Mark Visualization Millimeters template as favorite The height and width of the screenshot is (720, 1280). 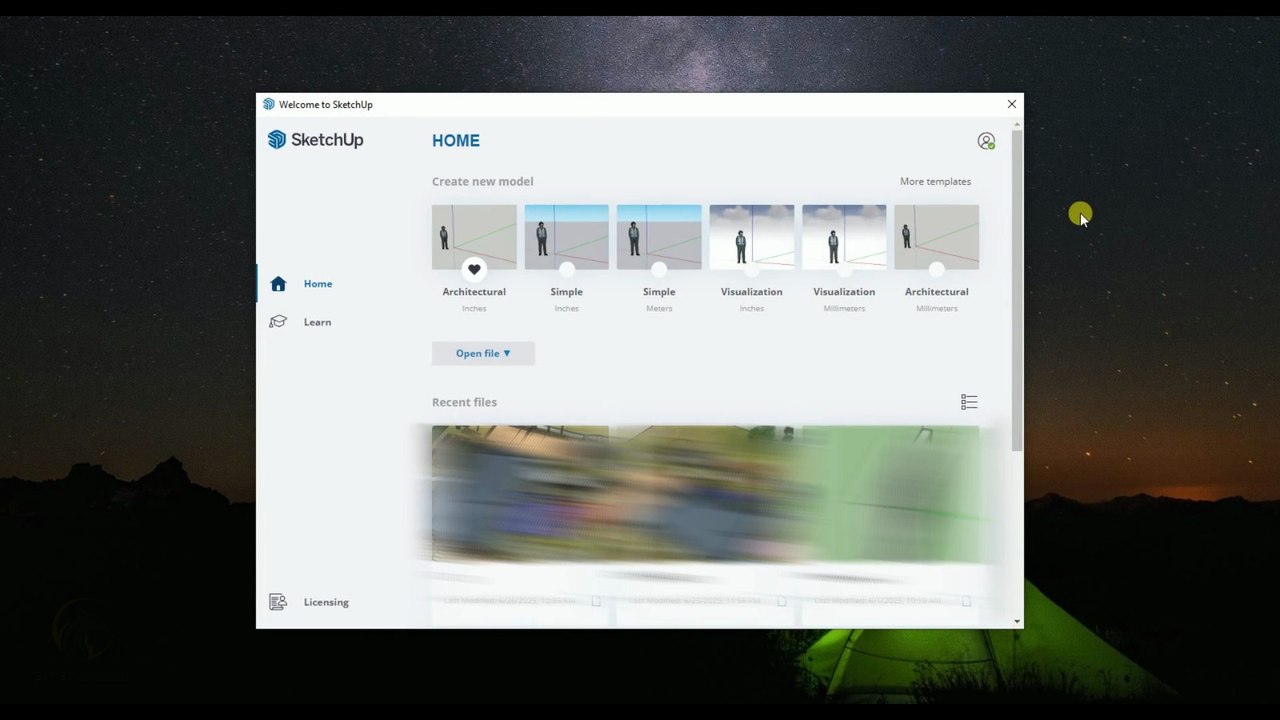pyautogui.click(x=844, y=269)
